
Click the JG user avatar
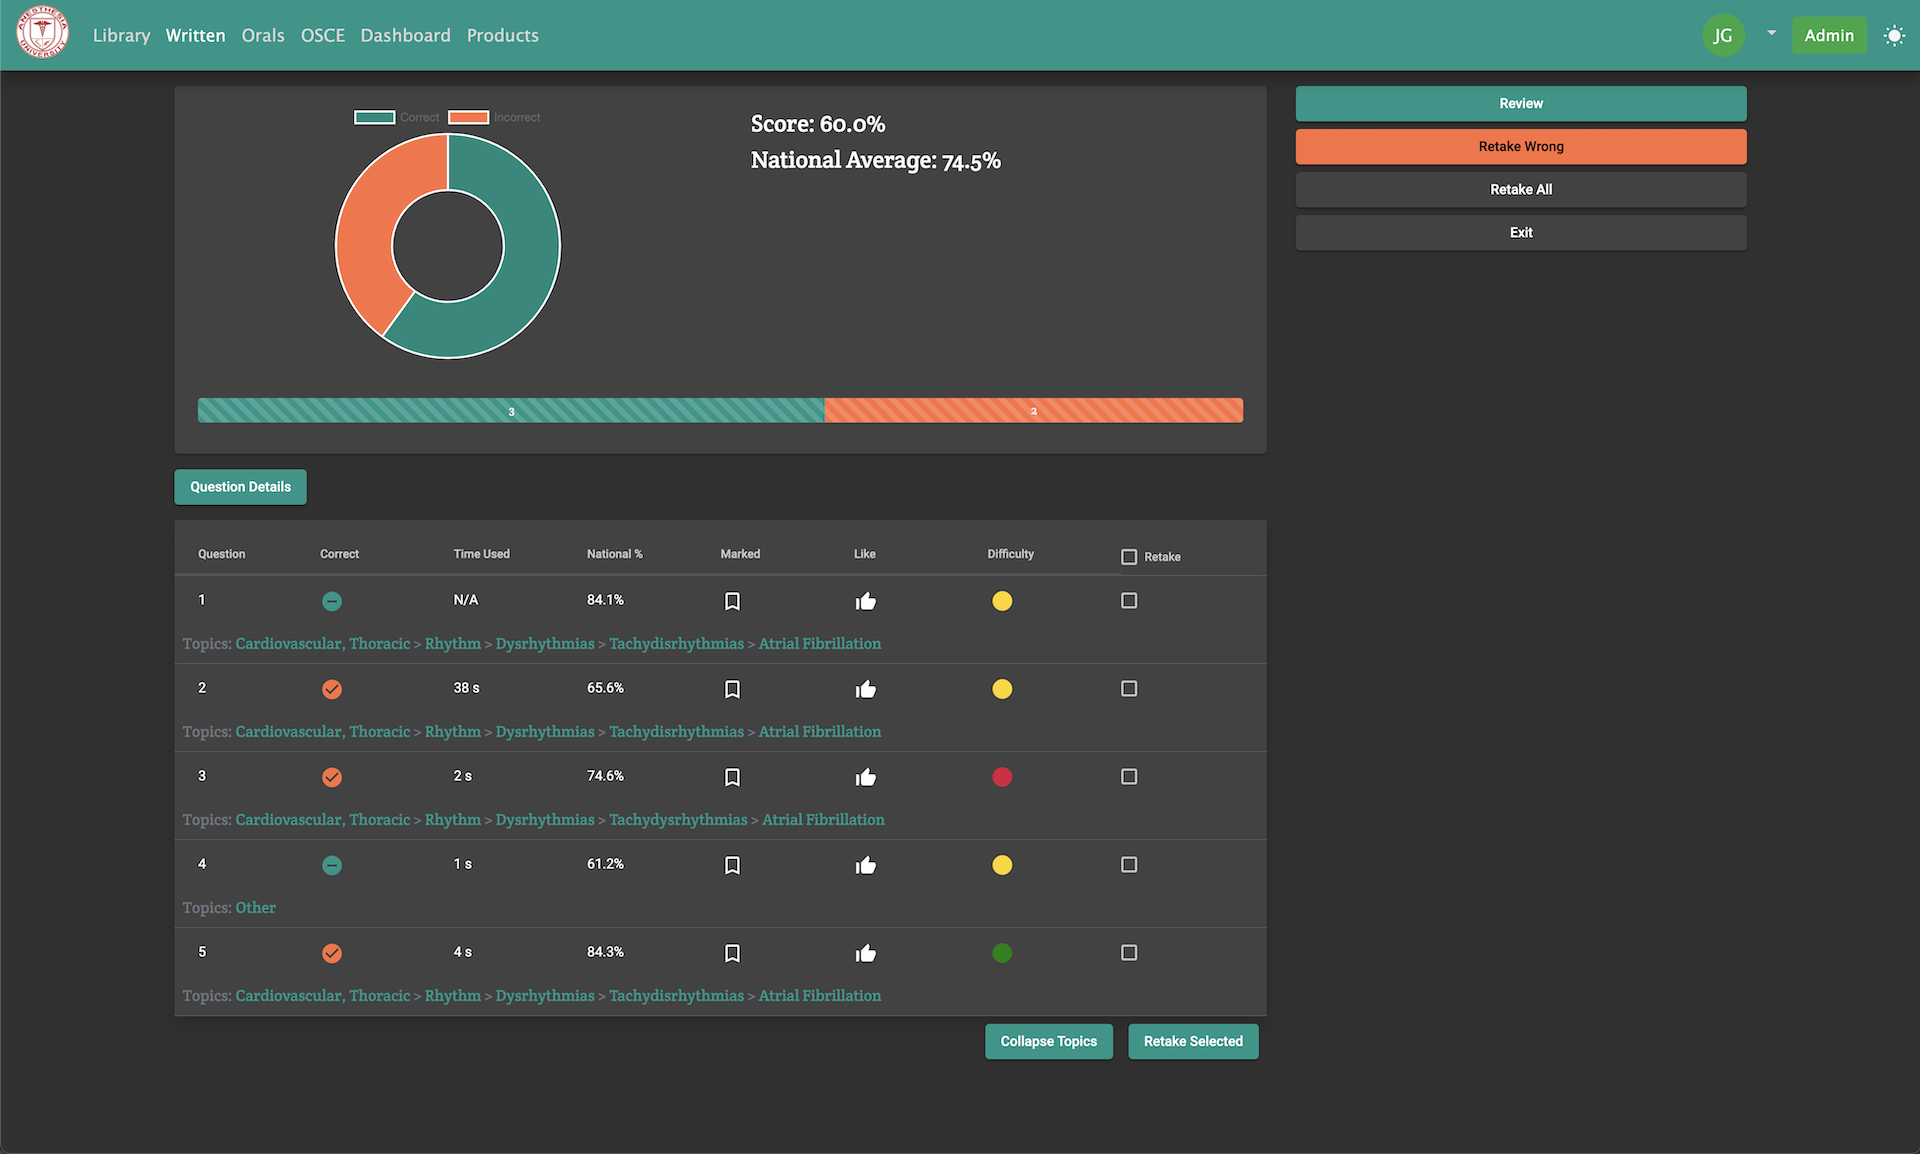pyautogui.click(x=1722, y=36)
